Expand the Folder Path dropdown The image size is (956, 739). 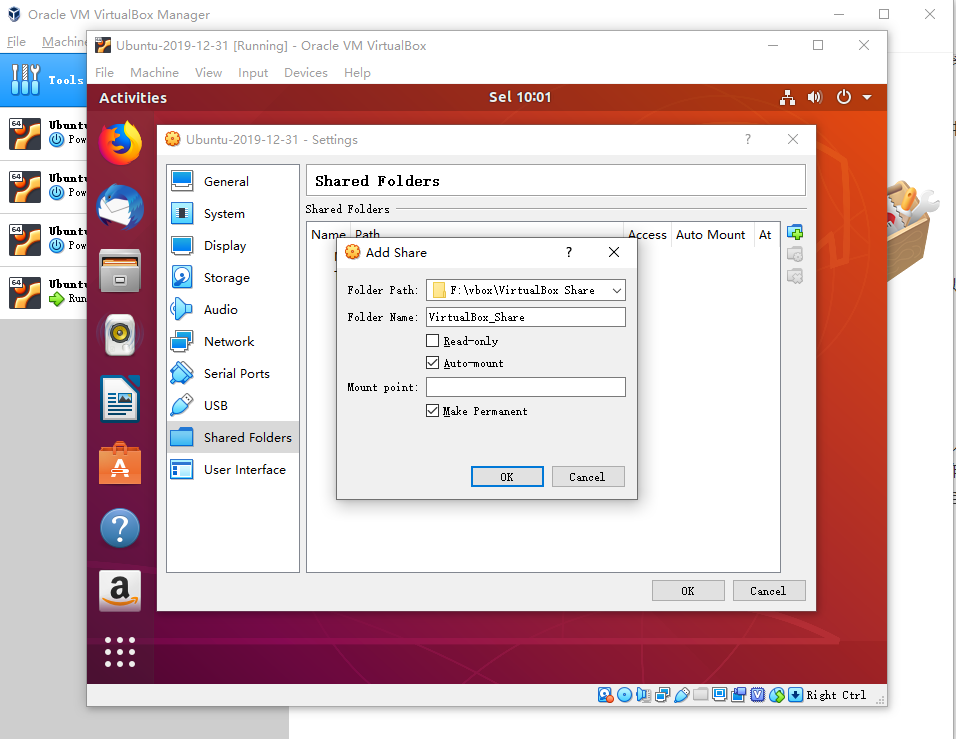[617, 290]
